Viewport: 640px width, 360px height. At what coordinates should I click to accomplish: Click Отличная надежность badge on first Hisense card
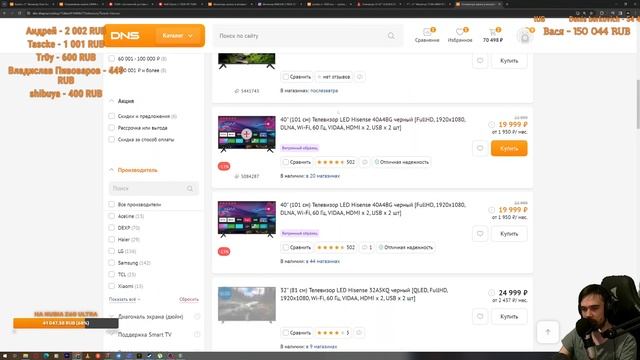(x=402, y=162)
